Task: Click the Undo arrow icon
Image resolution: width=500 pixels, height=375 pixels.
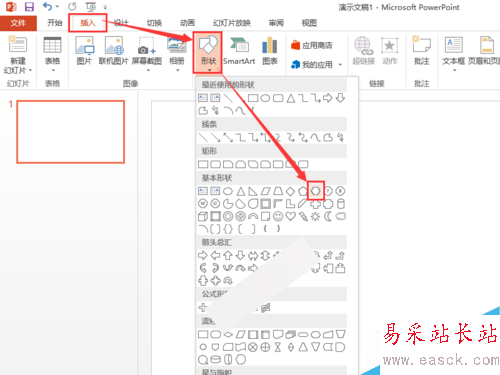Action: point(47,7)
